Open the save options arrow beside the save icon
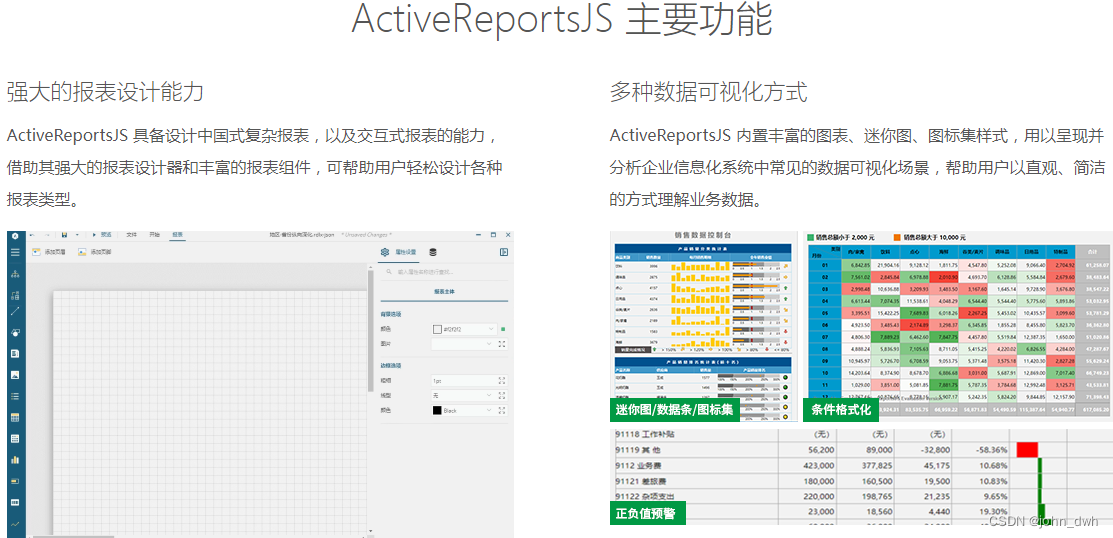This screenshot has width=1113, height=538. 77,235
